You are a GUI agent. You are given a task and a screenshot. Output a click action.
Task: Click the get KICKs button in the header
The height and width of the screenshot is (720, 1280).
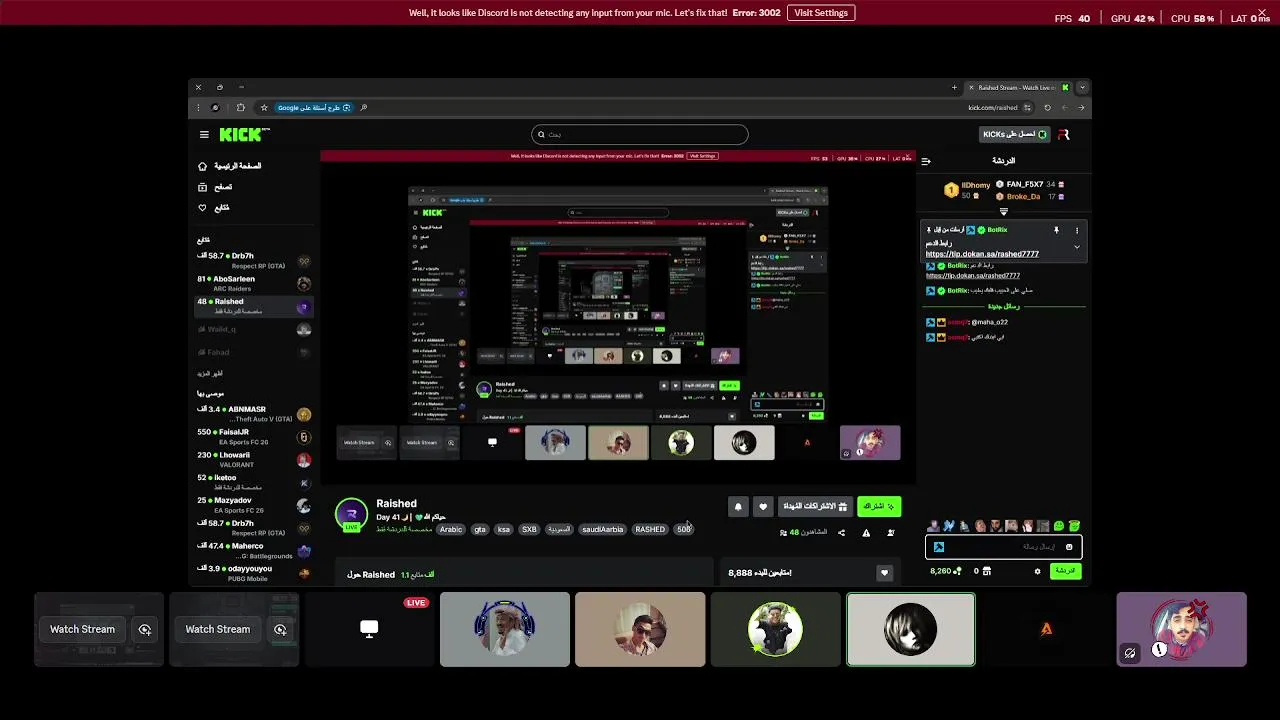click(x=1014, y=134)
